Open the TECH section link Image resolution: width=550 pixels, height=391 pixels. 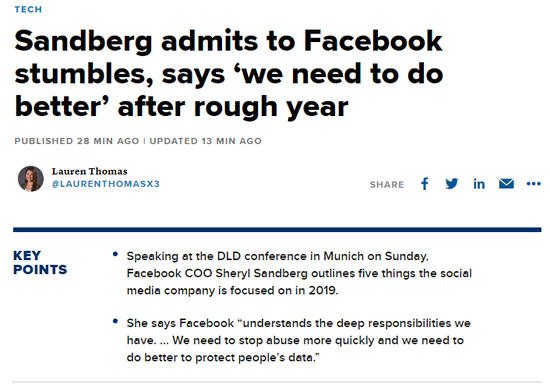point(28,9)
